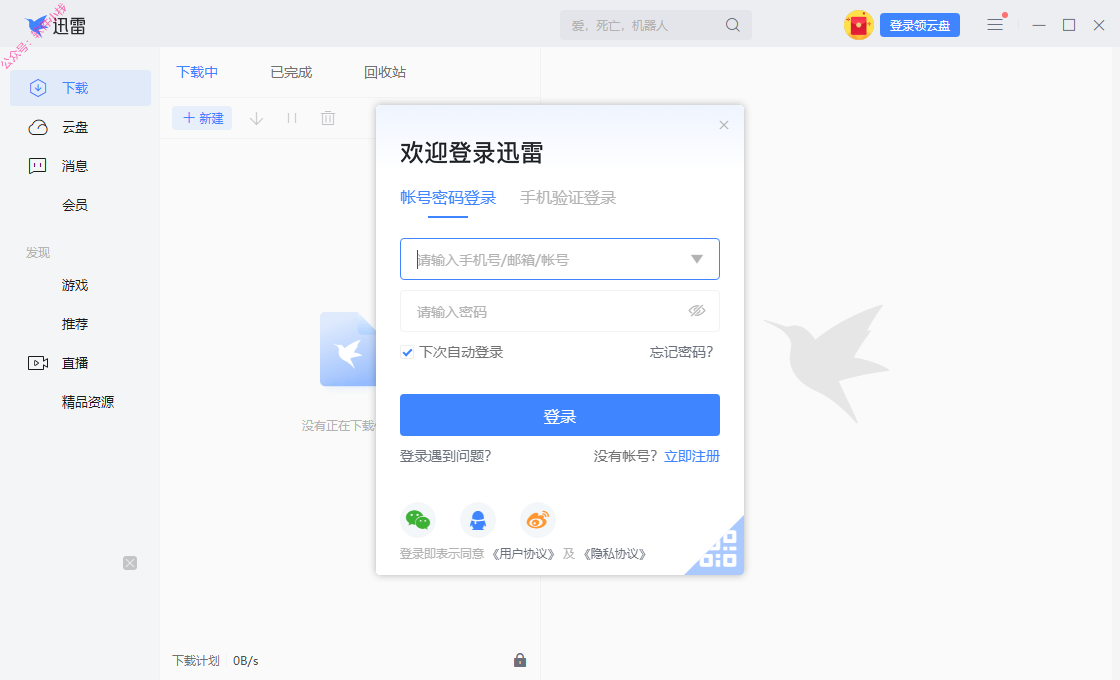The width and height of the screenshot is (1120, 680).
Task: Switch to QR code login
Action: click(x=721, y=551)
